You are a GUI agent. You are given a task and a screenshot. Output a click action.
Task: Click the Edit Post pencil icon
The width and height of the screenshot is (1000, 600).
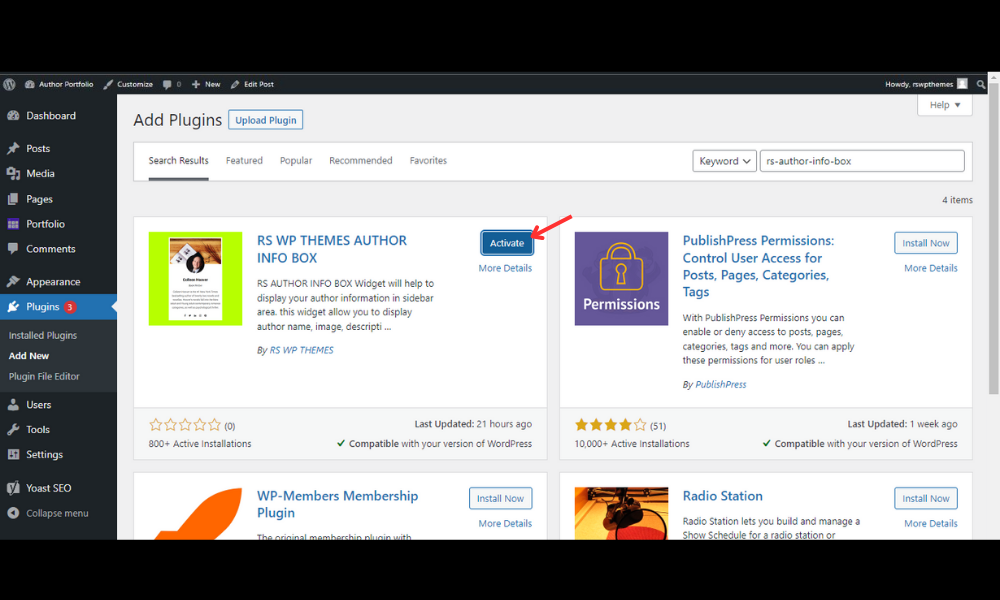click(235, 84)
